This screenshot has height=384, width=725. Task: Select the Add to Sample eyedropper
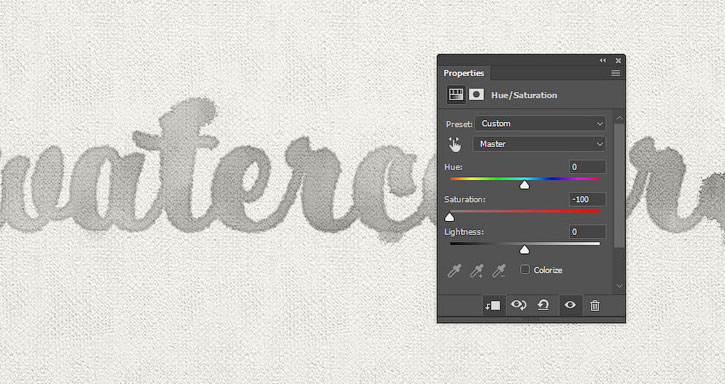click(476, 271)
